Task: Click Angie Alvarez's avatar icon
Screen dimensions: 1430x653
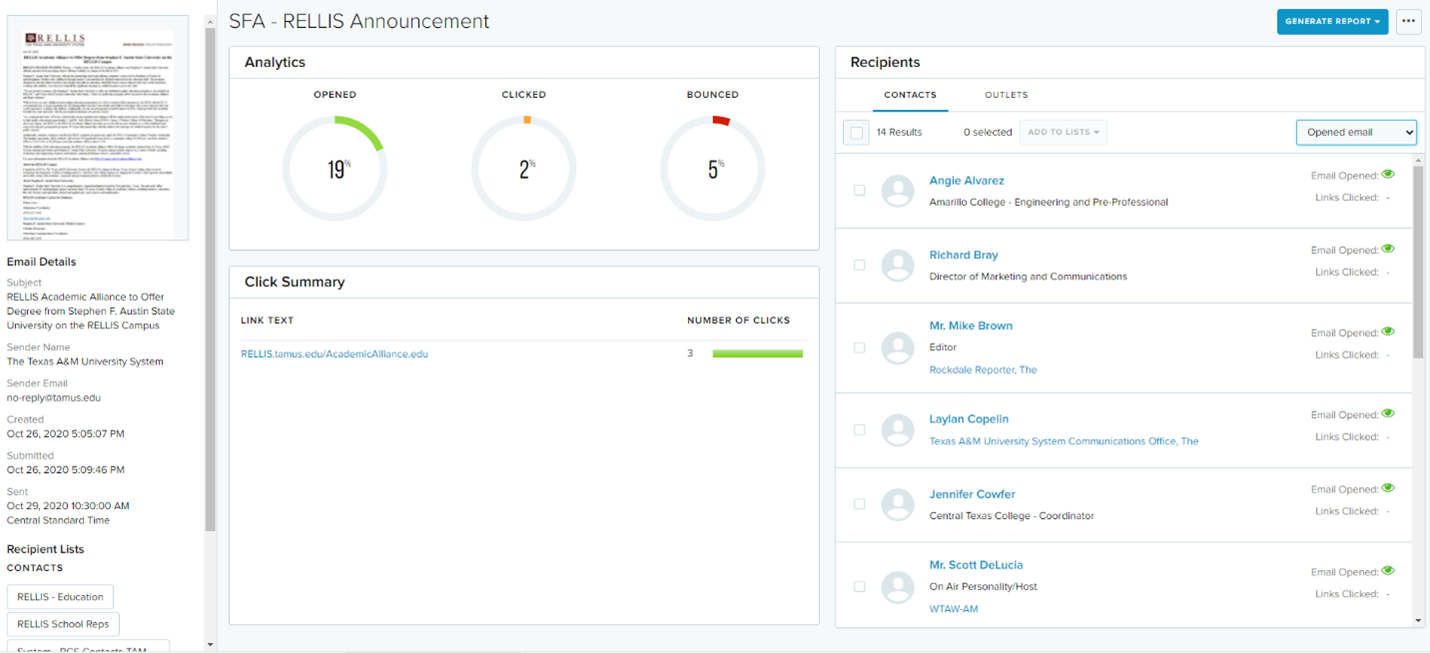Action: click(898, 191)
